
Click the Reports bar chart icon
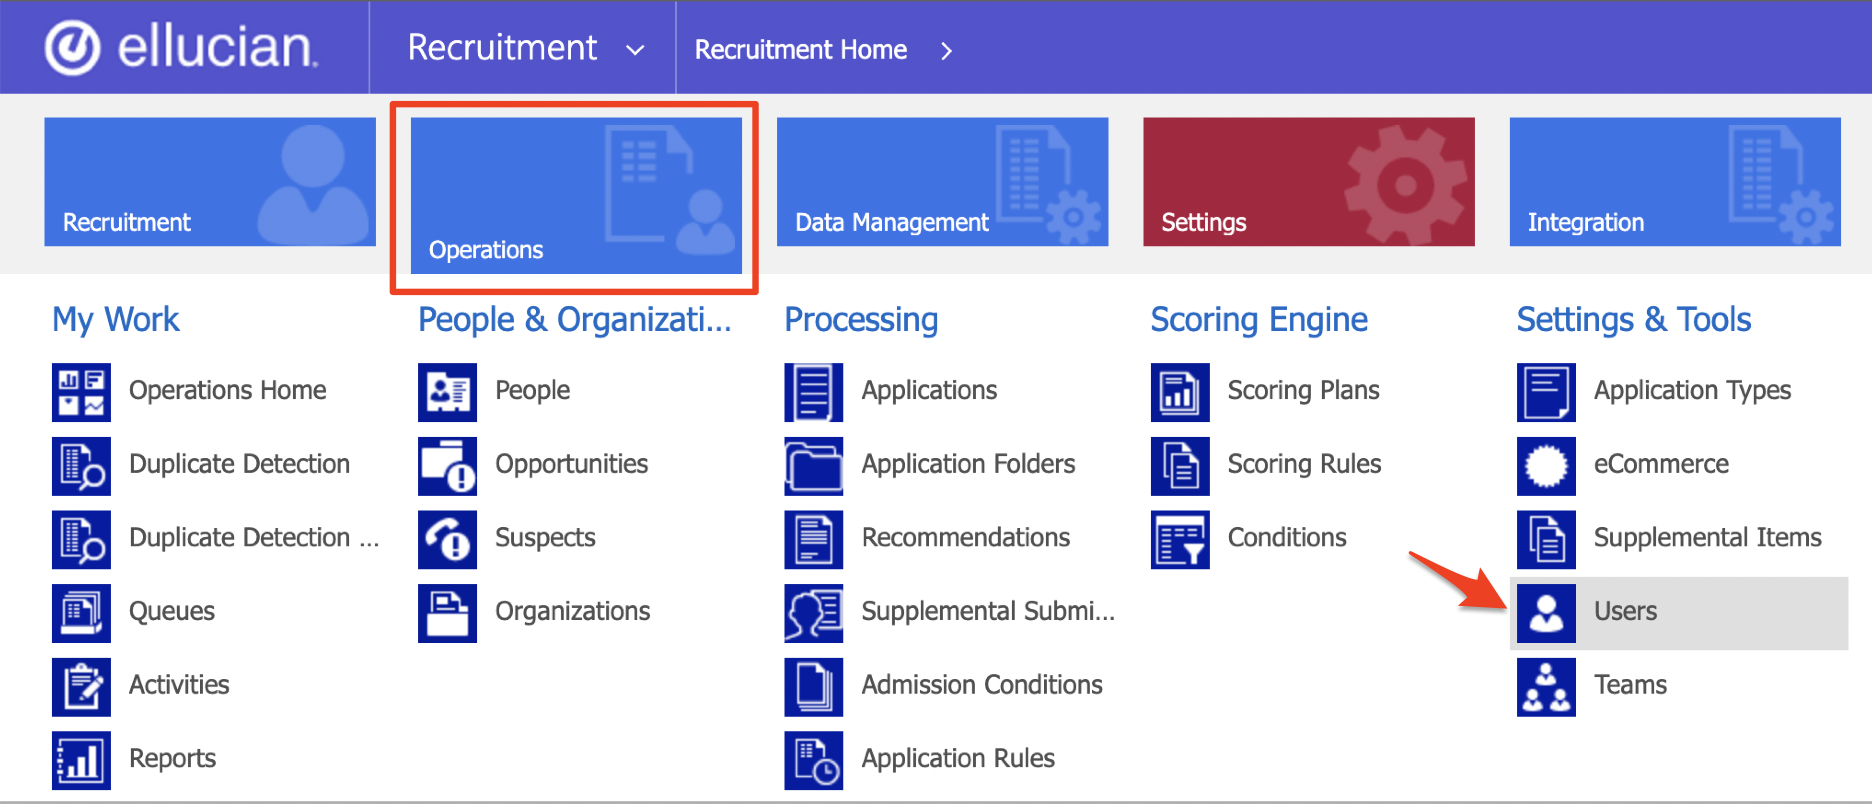pyautogui.click(x=81, y=760)
